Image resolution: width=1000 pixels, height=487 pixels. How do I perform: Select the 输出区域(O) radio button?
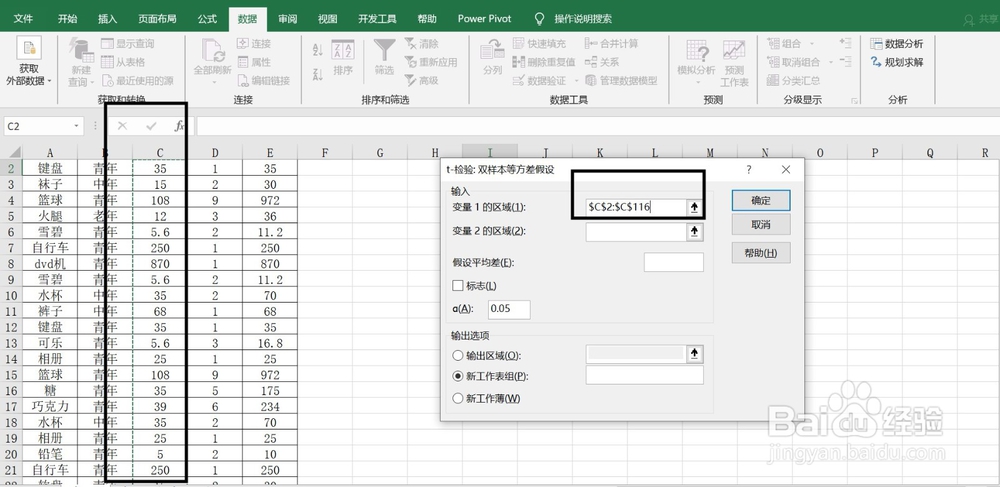[x=457, y=356]
